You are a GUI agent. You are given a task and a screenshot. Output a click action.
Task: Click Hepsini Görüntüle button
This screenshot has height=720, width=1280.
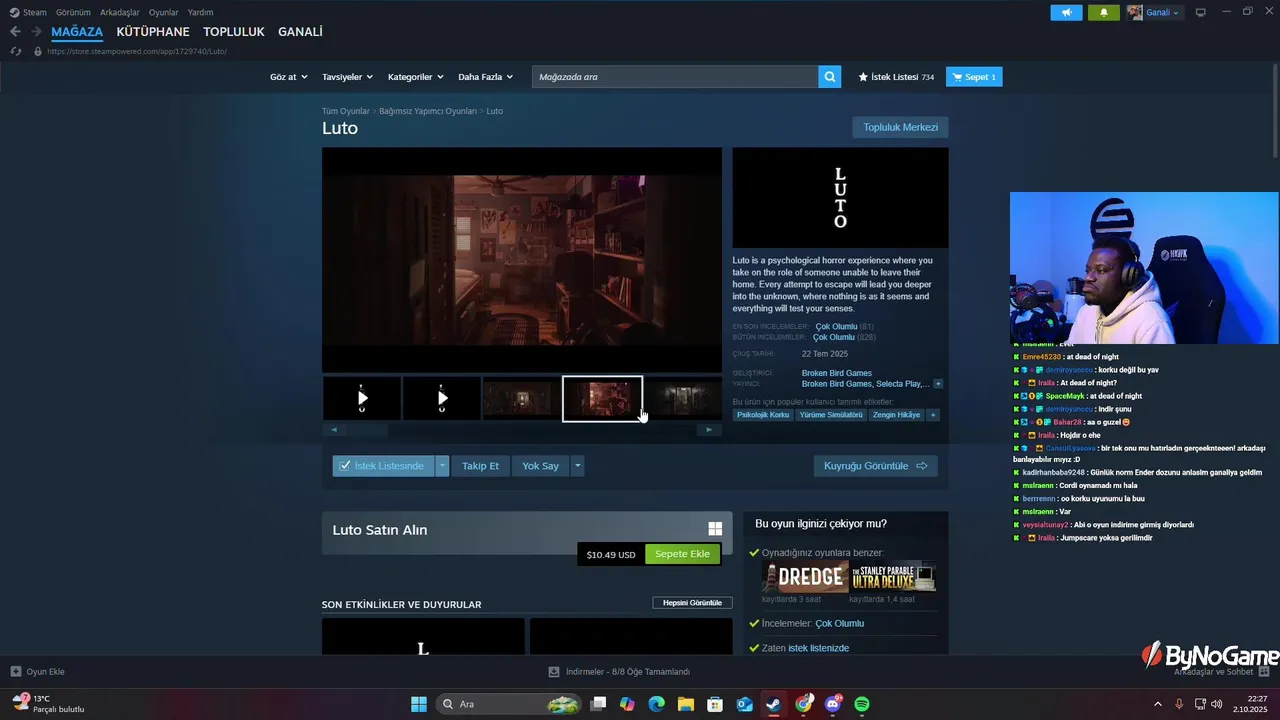click(692, 603)
